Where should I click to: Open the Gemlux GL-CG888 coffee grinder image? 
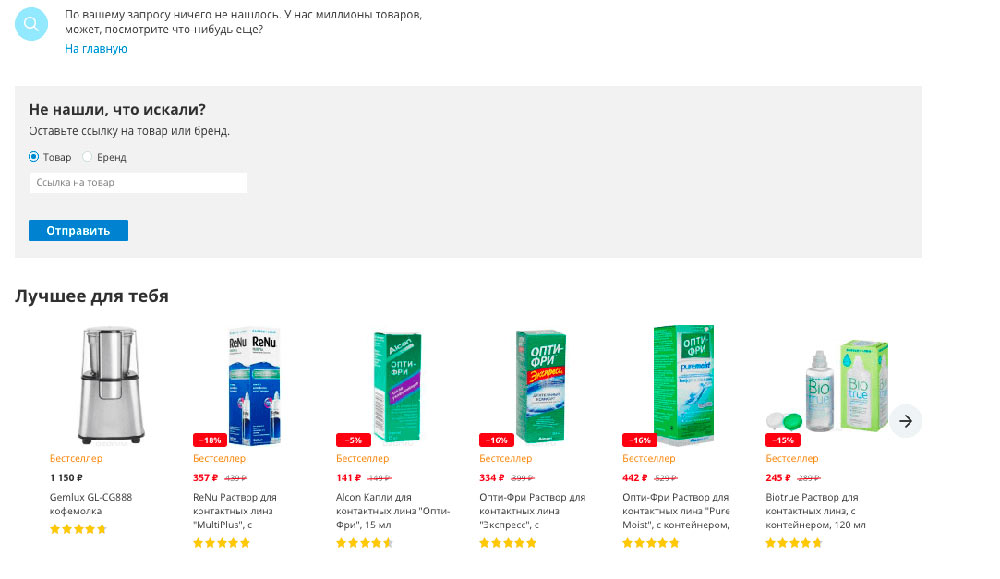coord(104,384)
